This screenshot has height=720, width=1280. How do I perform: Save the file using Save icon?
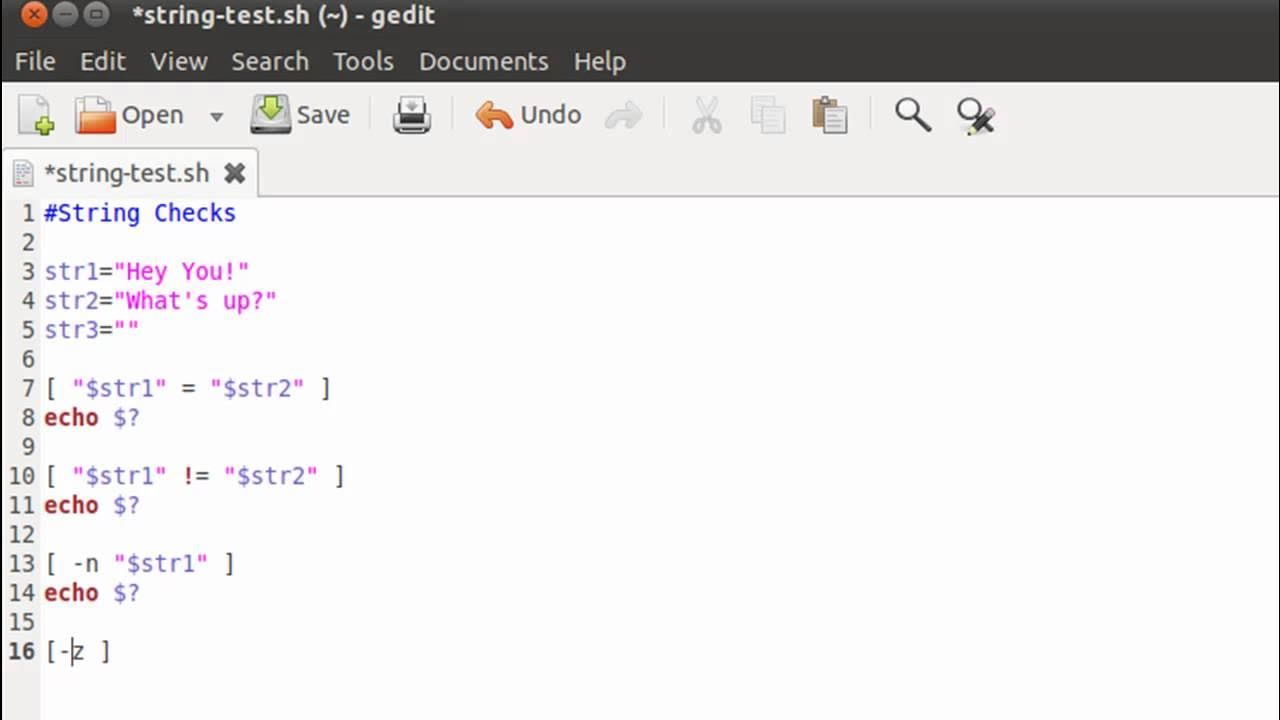(300, 115)
